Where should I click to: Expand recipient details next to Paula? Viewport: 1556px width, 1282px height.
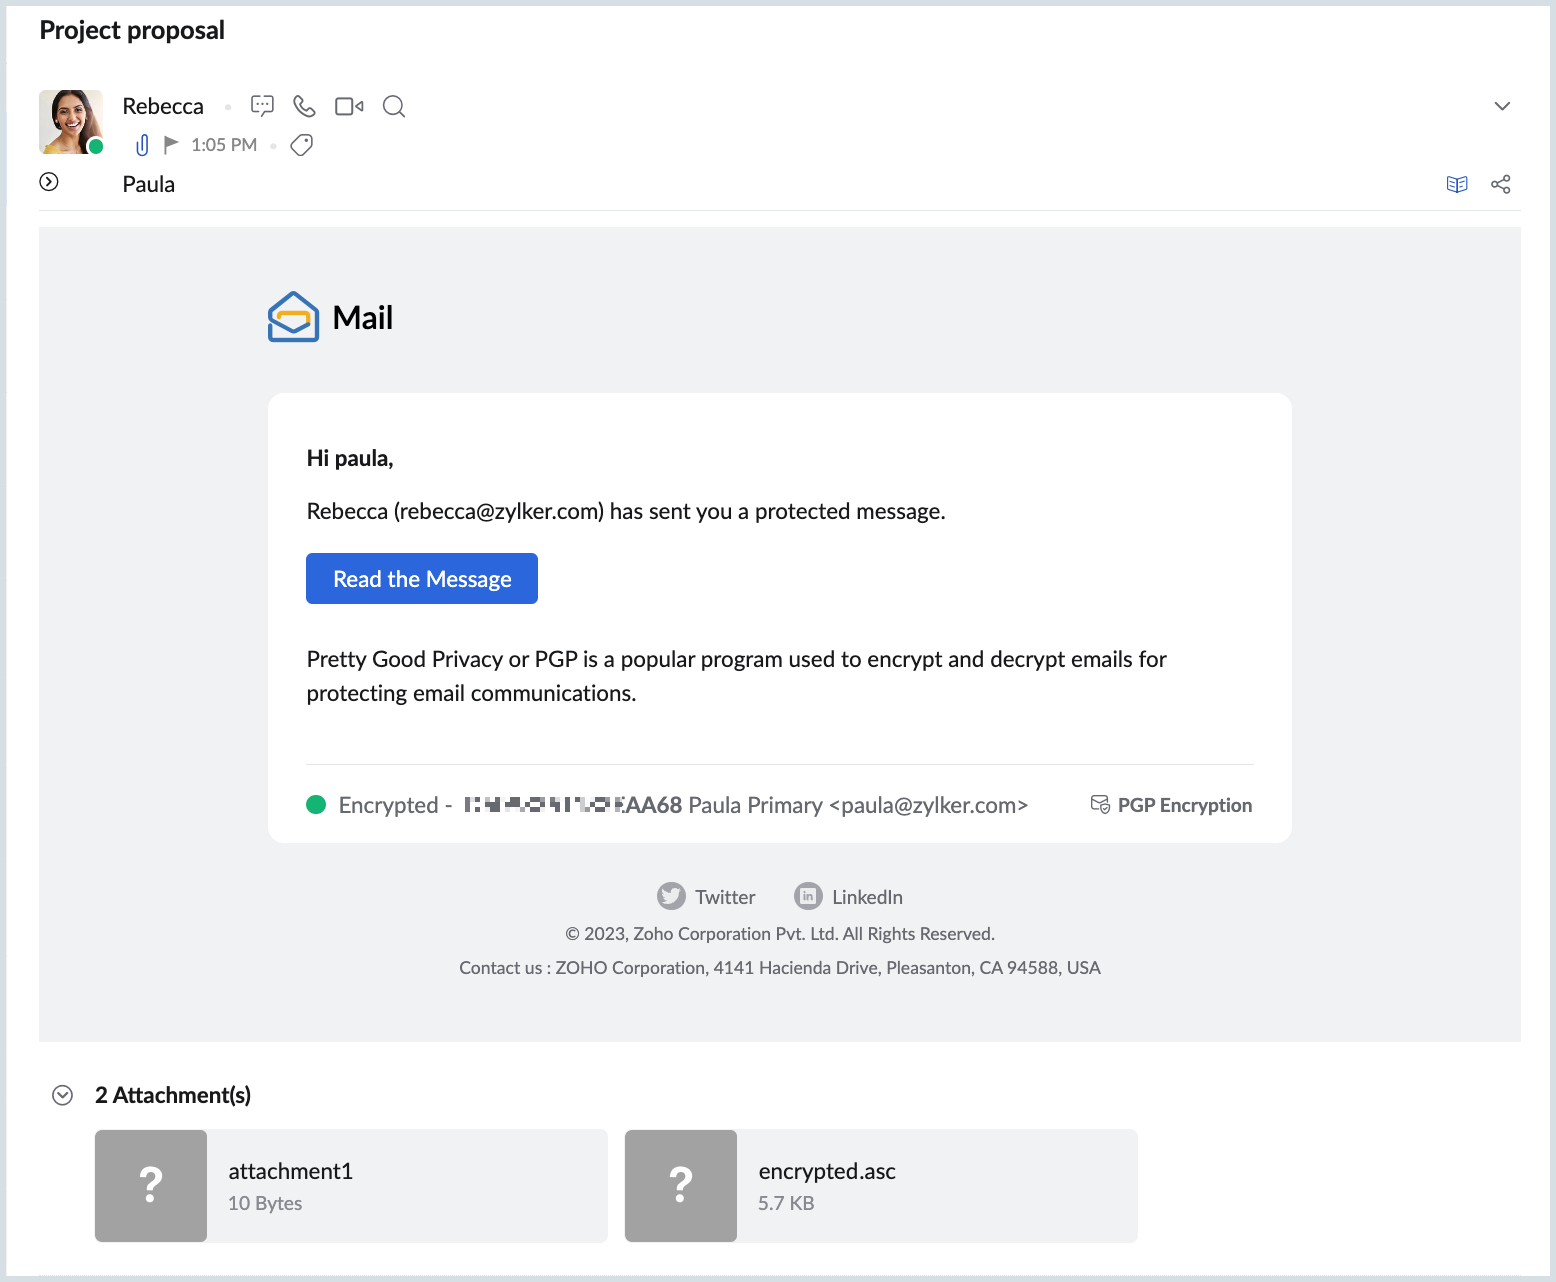(49, 182)
